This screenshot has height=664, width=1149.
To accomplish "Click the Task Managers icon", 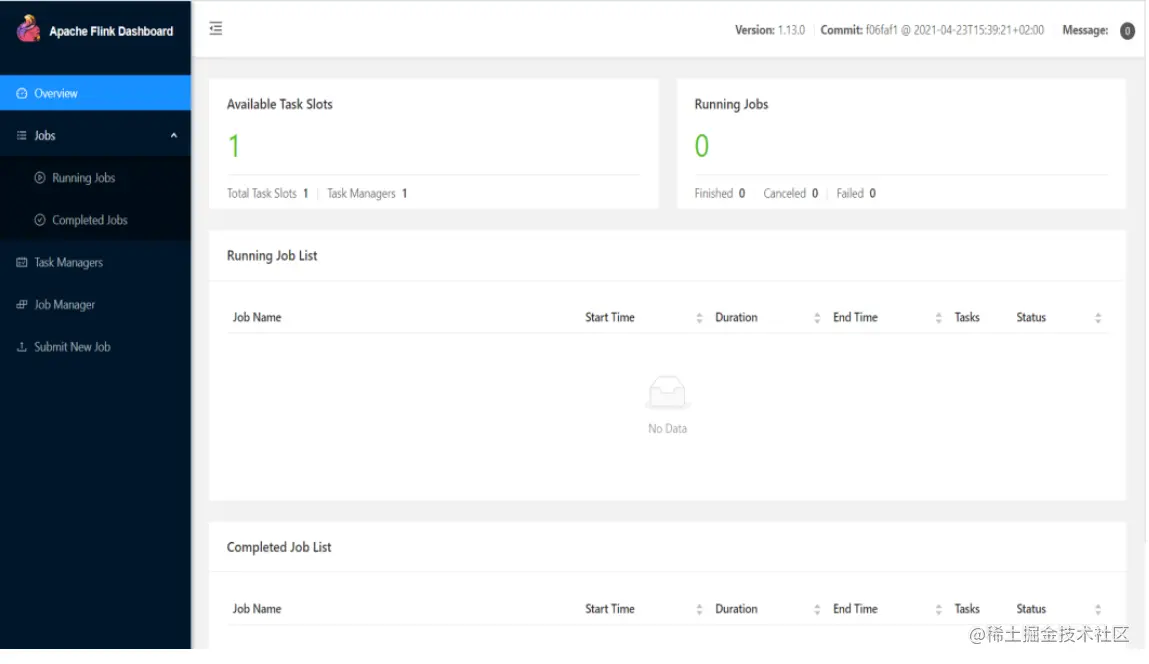I will pos(22,262).
